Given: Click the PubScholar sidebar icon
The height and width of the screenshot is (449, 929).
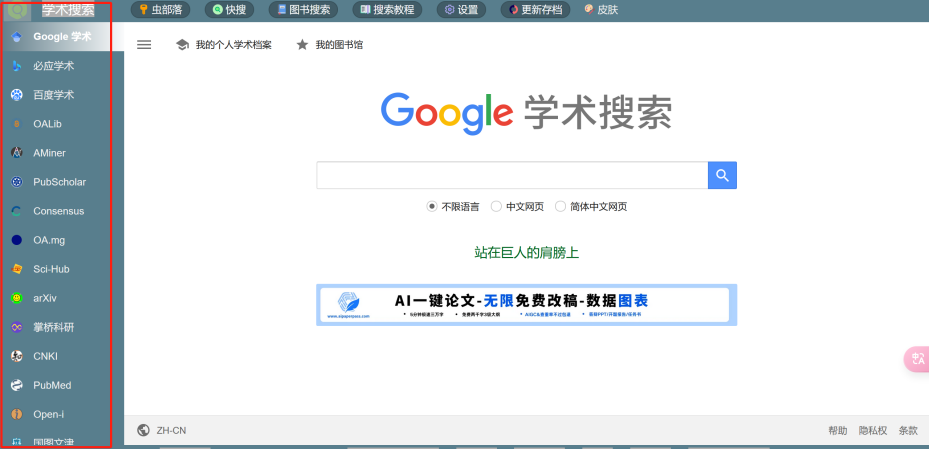Looking at the screenshot, I should coord(17,182).
